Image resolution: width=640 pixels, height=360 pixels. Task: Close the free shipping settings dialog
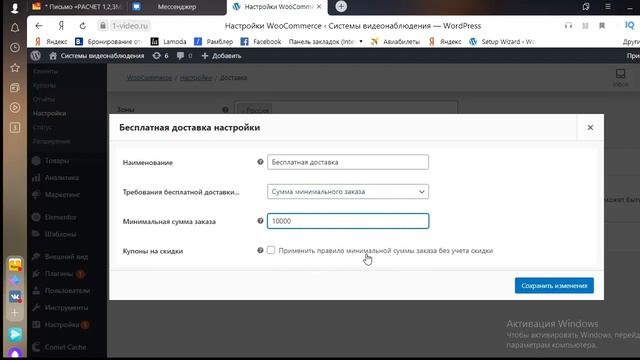pos(590,127)
